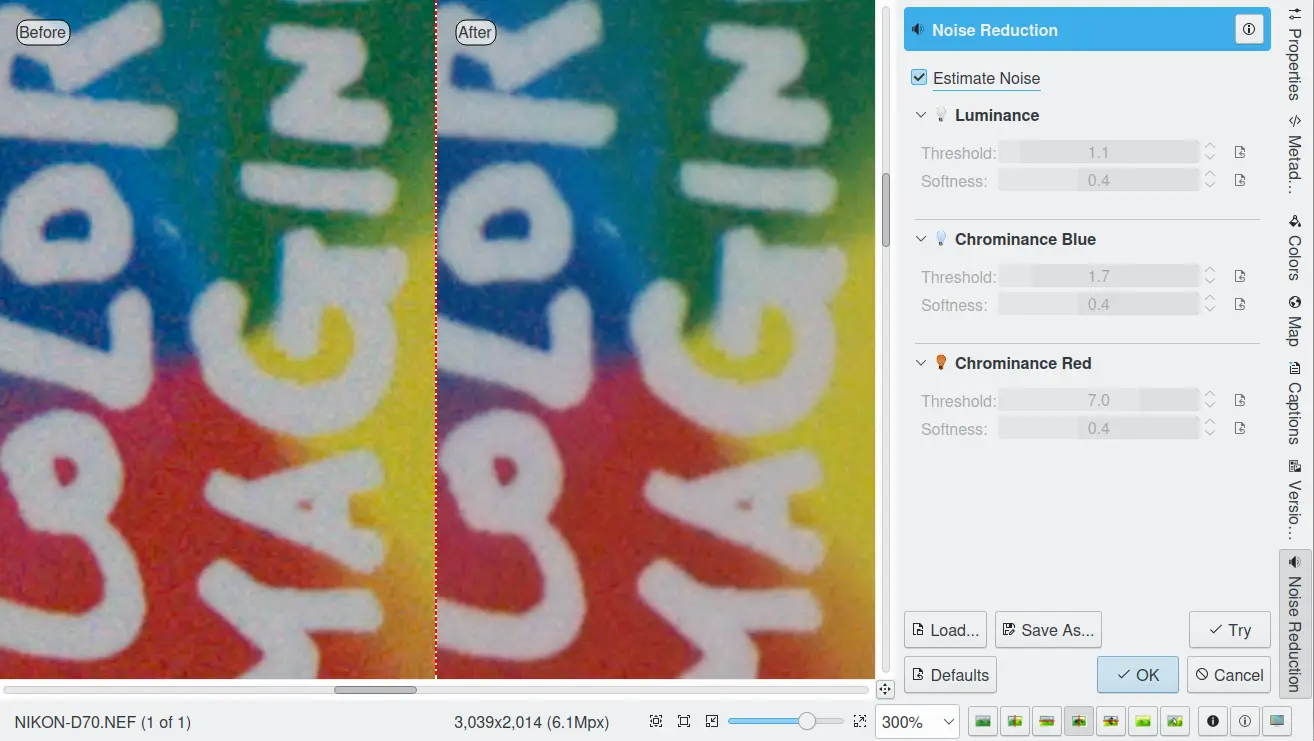Image resolution: width=1314 pixels, height=741 pixels.
Task: Choose the horizontal split before/after preview
Action: [1047, 721]
